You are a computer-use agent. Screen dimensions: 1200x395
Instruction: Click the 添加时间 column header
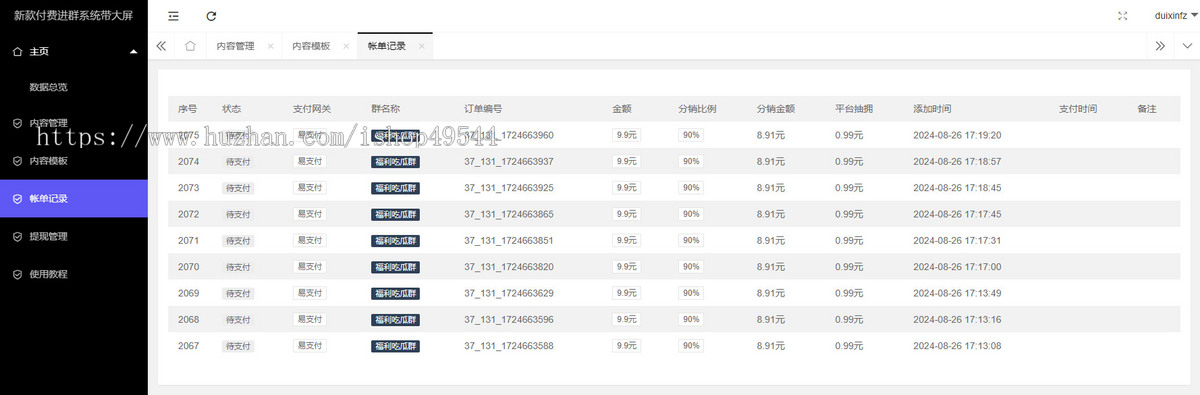[x=933, y=109]
